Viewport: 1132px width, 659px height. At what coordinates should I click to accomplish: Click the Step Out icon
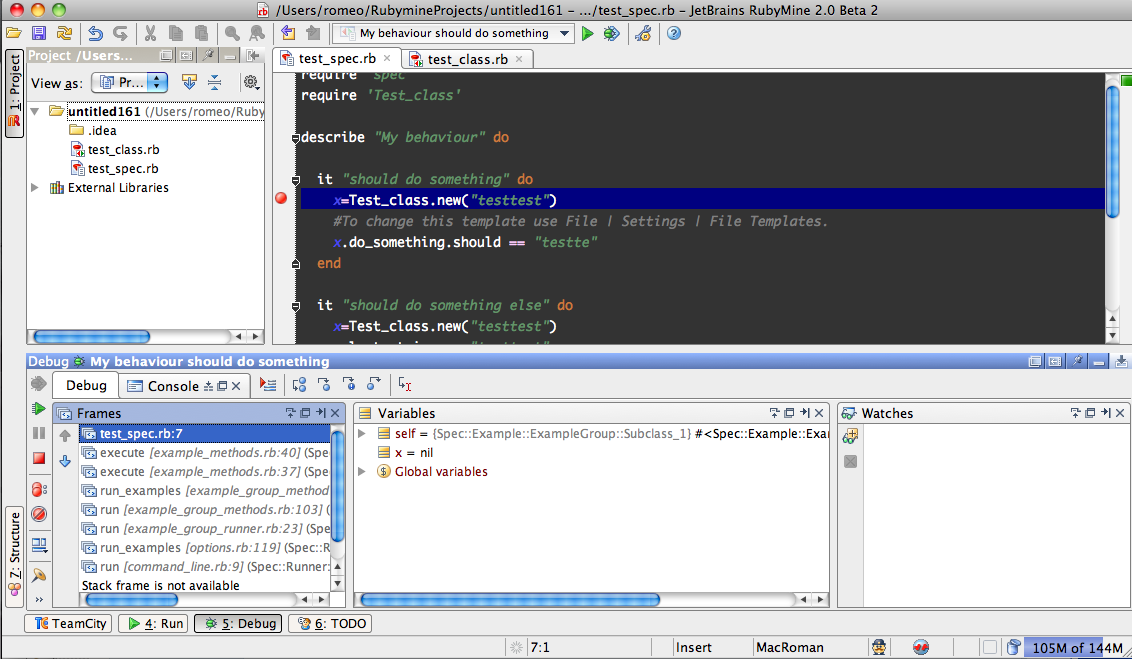(x=374, y=385)
